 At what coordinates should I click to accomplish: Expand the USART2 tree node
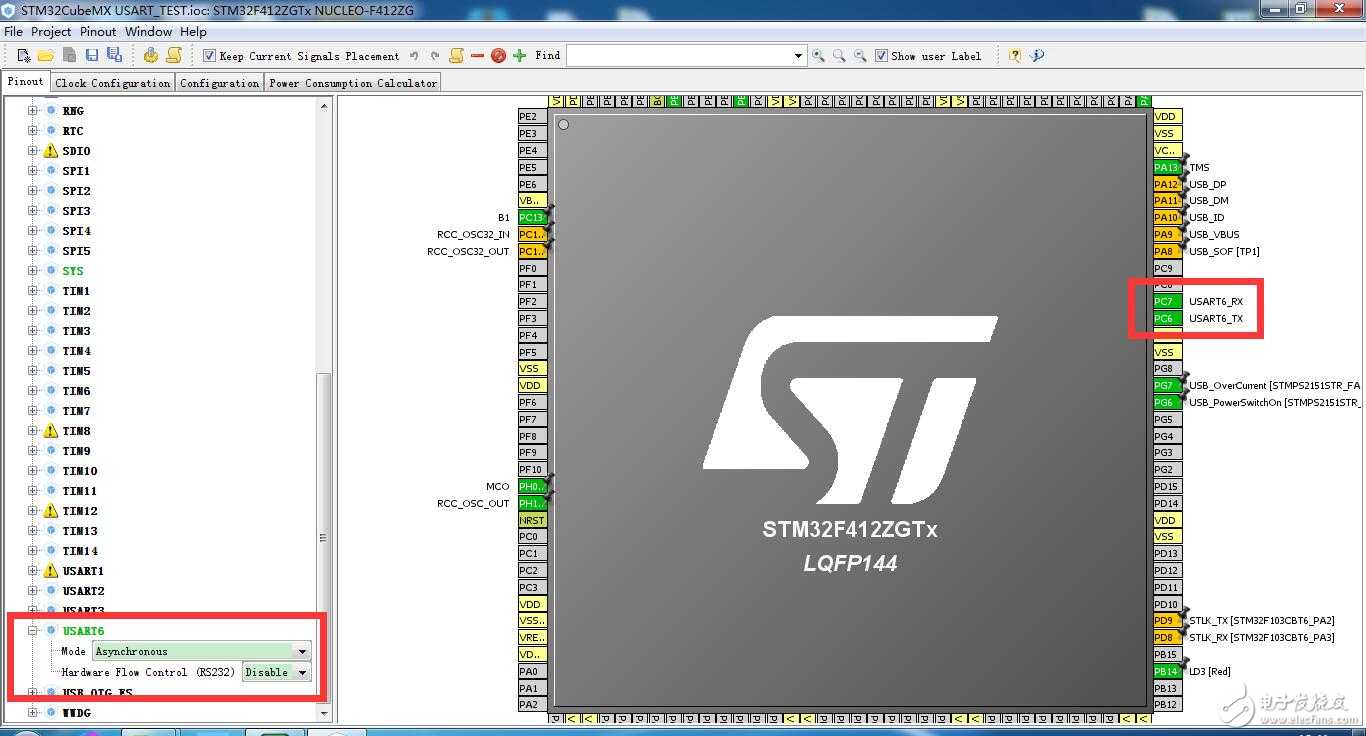click(32, 591)
